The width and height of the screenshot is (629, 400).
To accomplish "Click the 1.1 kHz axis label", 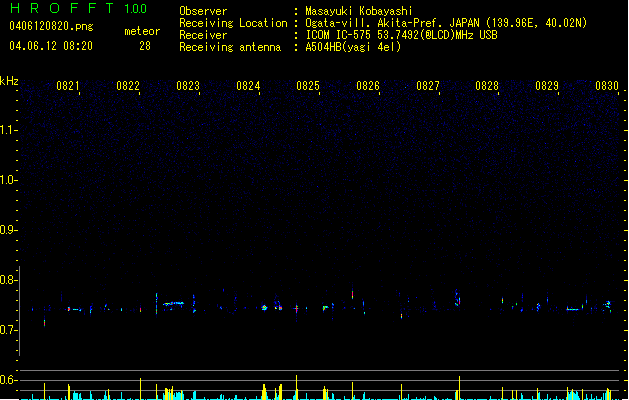I will [8, 130].
